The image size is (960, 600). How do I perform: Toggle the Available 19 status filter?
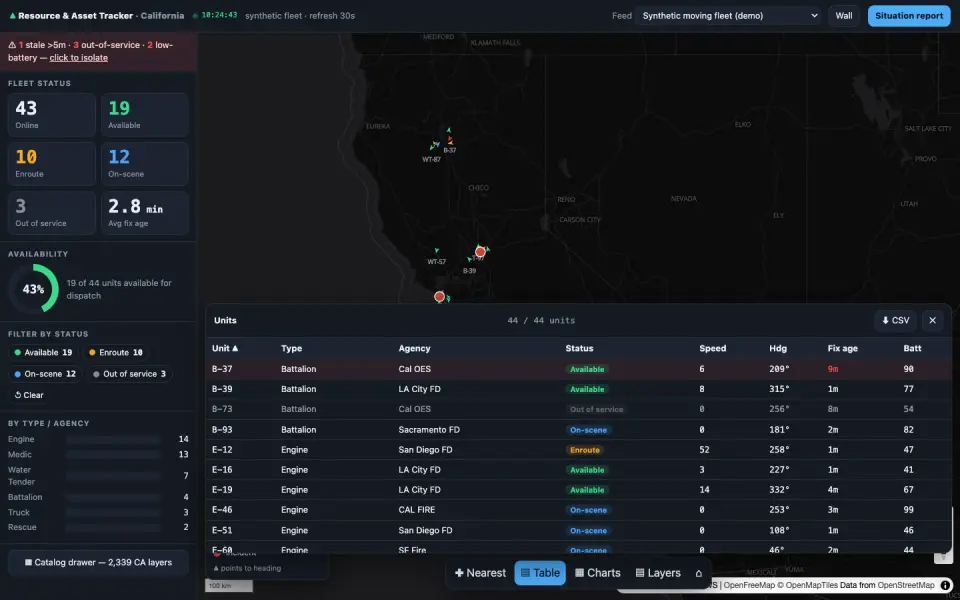[43, 353]
